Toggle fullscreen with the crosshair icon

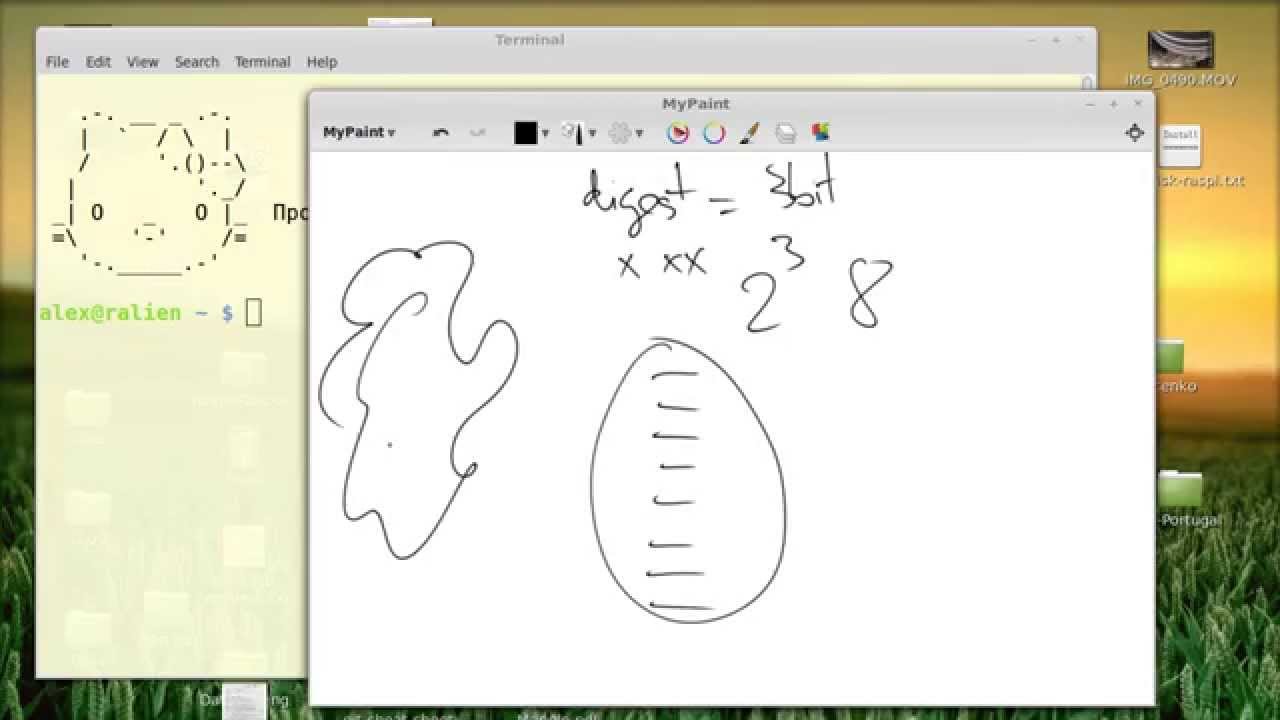click(x=1135, y=133)
